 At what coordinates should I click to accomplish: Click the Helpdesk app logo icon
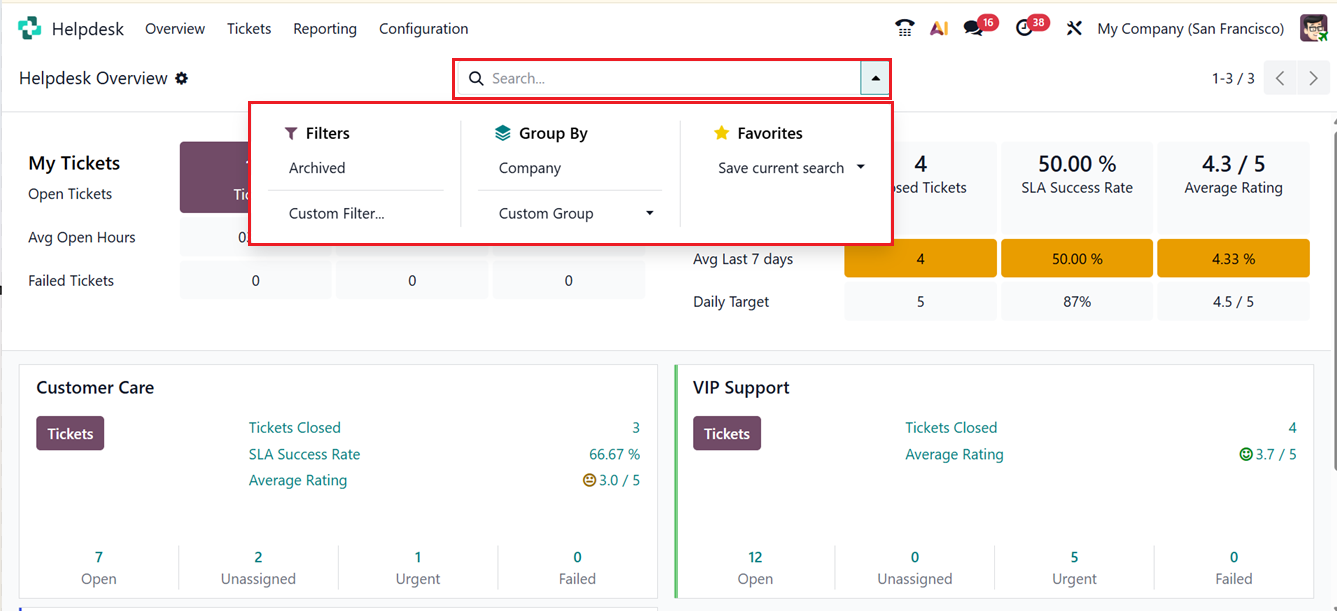tap(30, 29)
